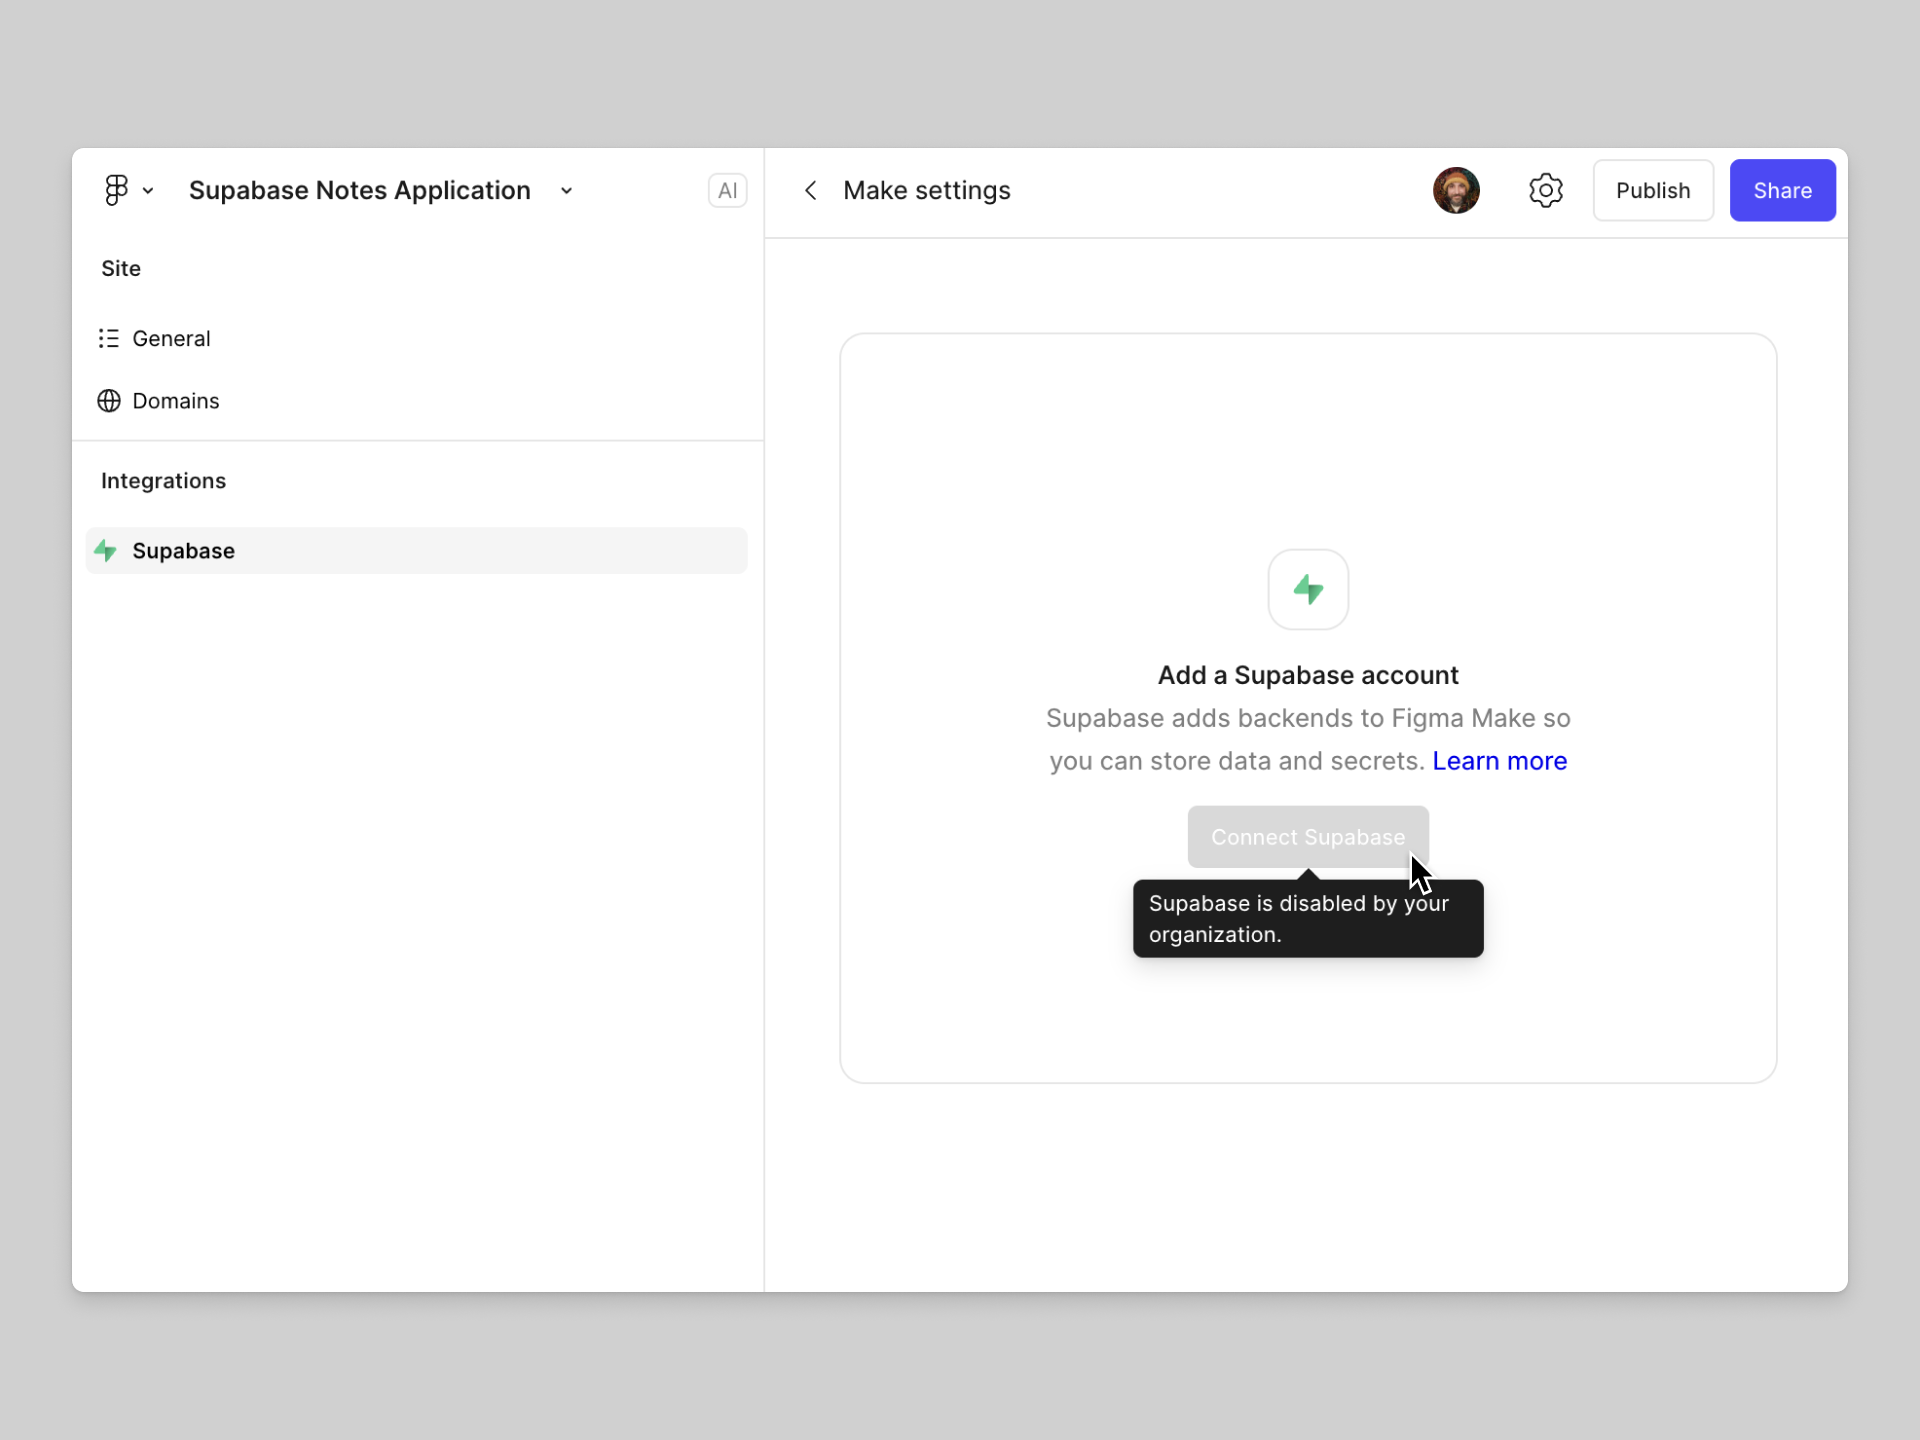This screenshot has width=1920, height=1440.
Task: Click the blue Share button
Action: pyautogui.click(x=1782, y=190)
